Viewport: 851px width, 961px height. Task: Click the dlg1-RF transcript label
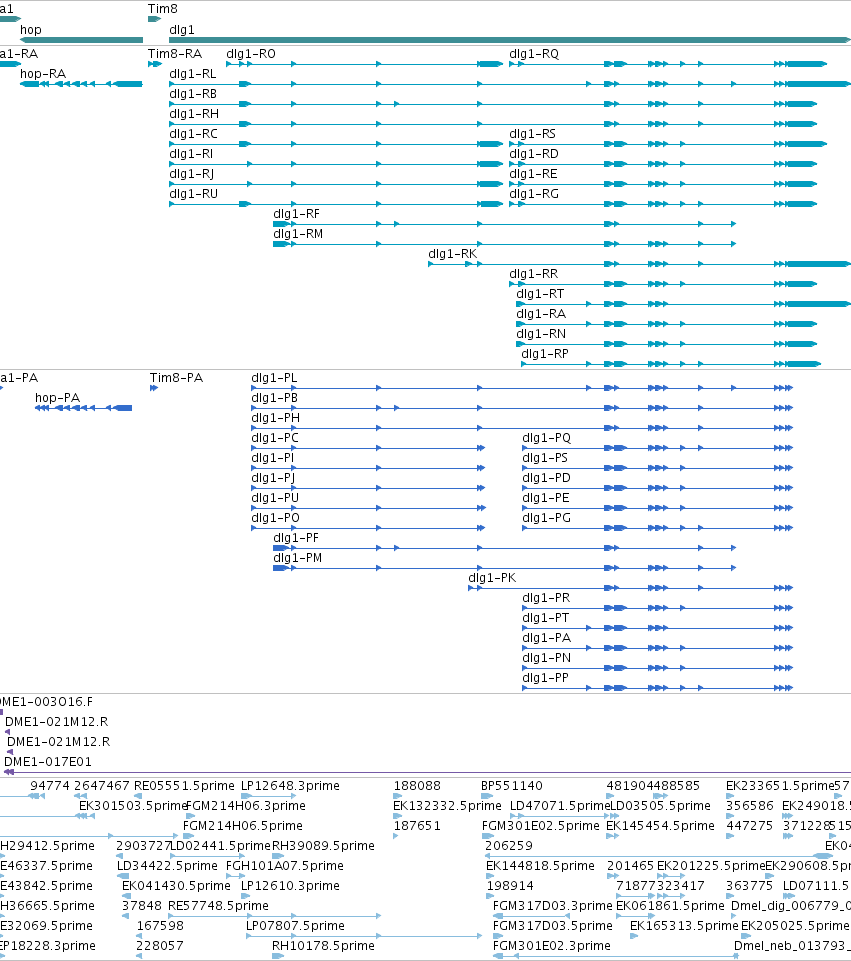coord(296,214)
